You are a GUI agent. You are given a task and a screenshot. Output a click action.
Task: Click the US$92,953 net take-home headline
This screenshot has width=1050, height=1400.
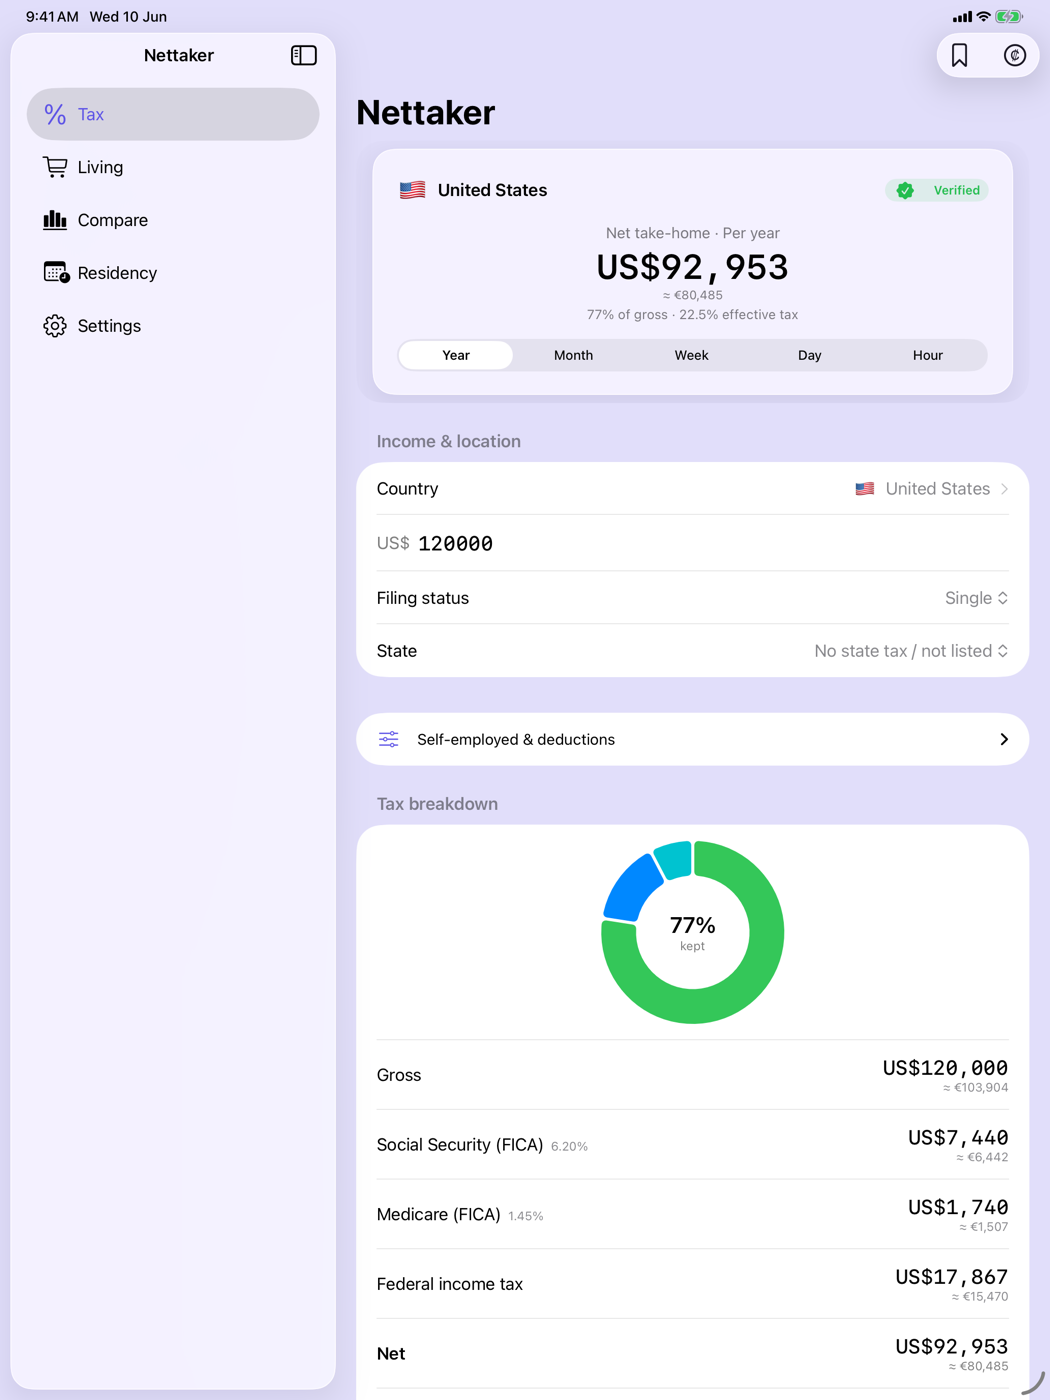(692, 267)
